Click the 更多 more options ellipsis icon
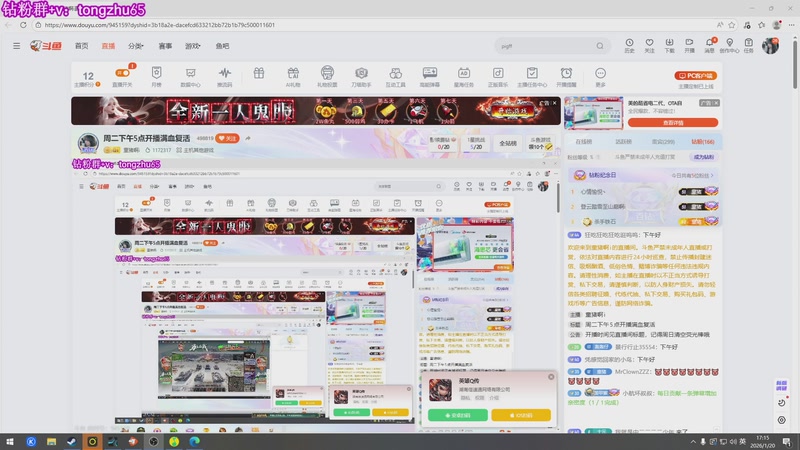Image resolution: width=800 pixels, height=450 pixels. 601,73
